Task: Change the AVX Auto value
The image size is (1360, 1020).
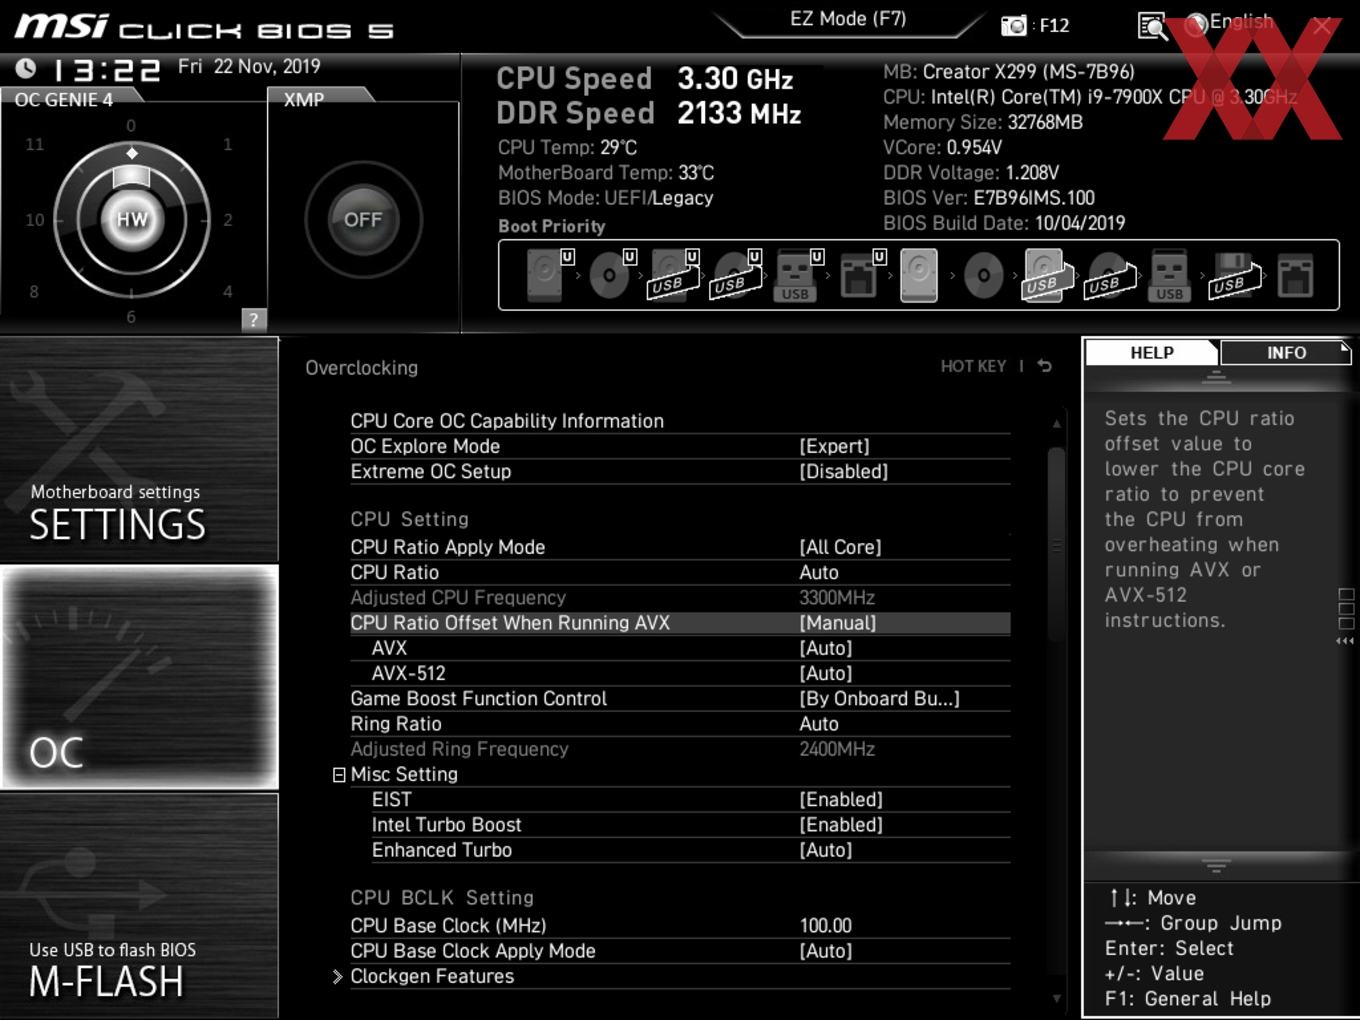Action: click(x=826, y=648)
